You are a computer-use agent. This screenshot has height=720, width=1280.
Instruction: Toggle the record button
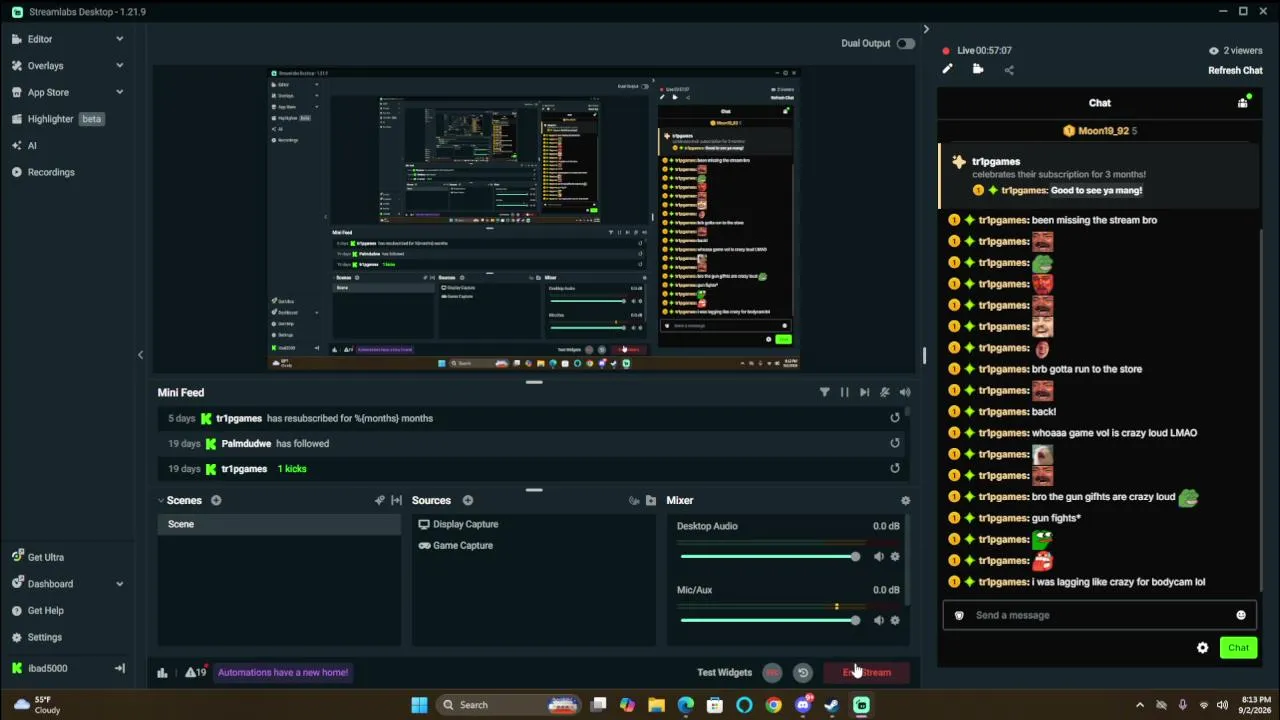(772, 672)
